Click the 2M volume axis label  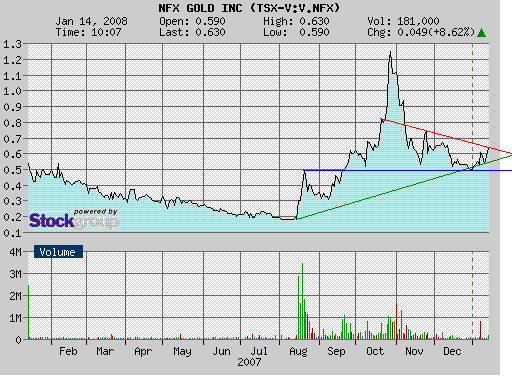point(15,296)
